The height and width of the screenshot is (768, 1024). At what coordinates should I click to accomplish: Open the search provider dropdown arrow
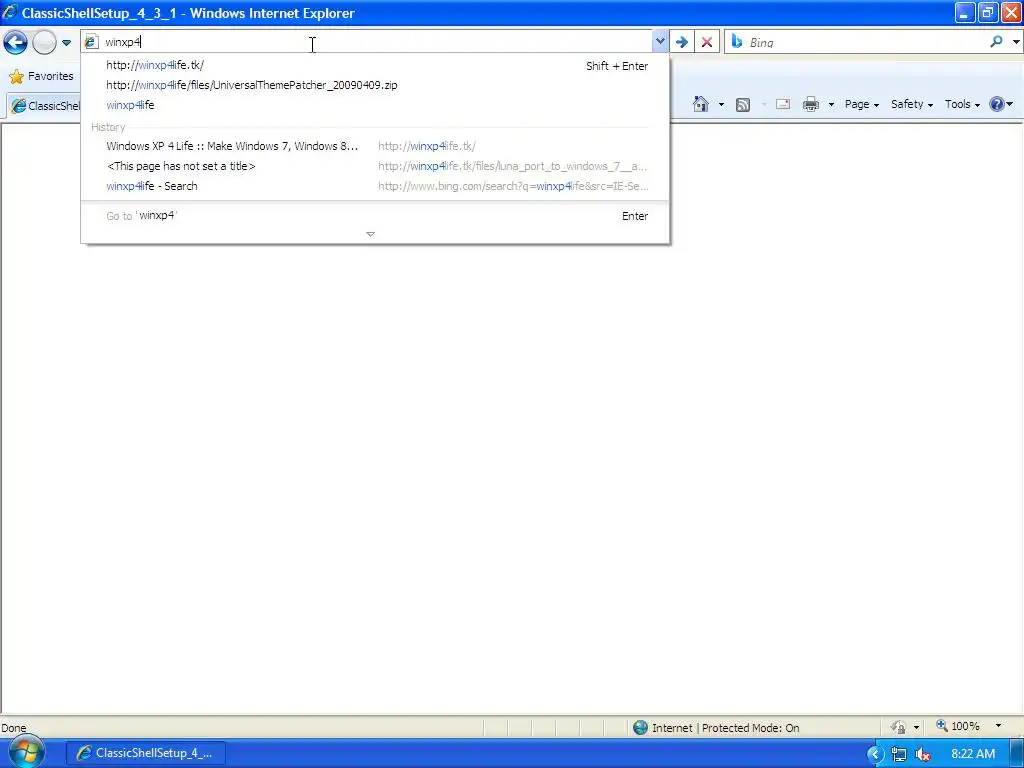tap(1016, 42)
